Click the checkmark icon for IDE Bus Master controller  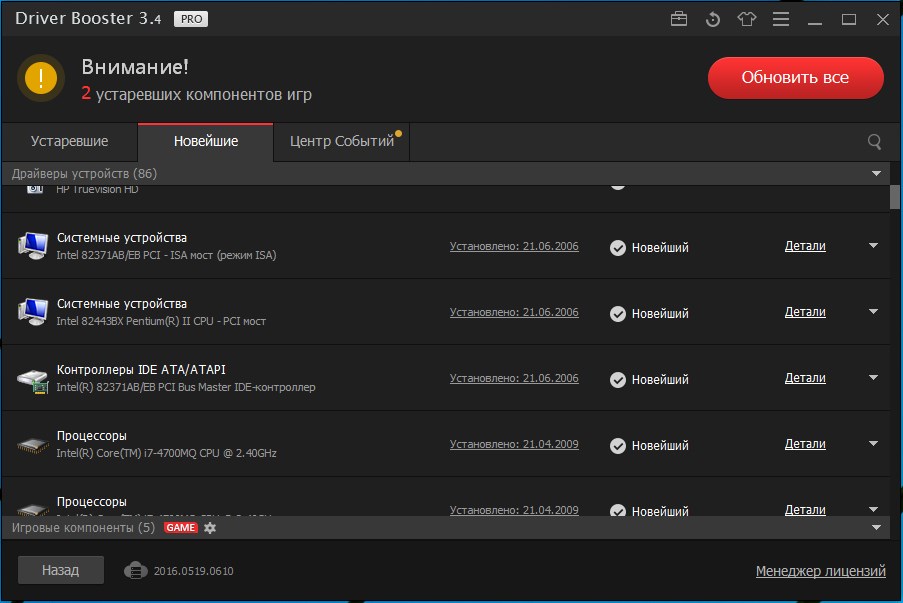pyautogui.click(x=618, y=380)
